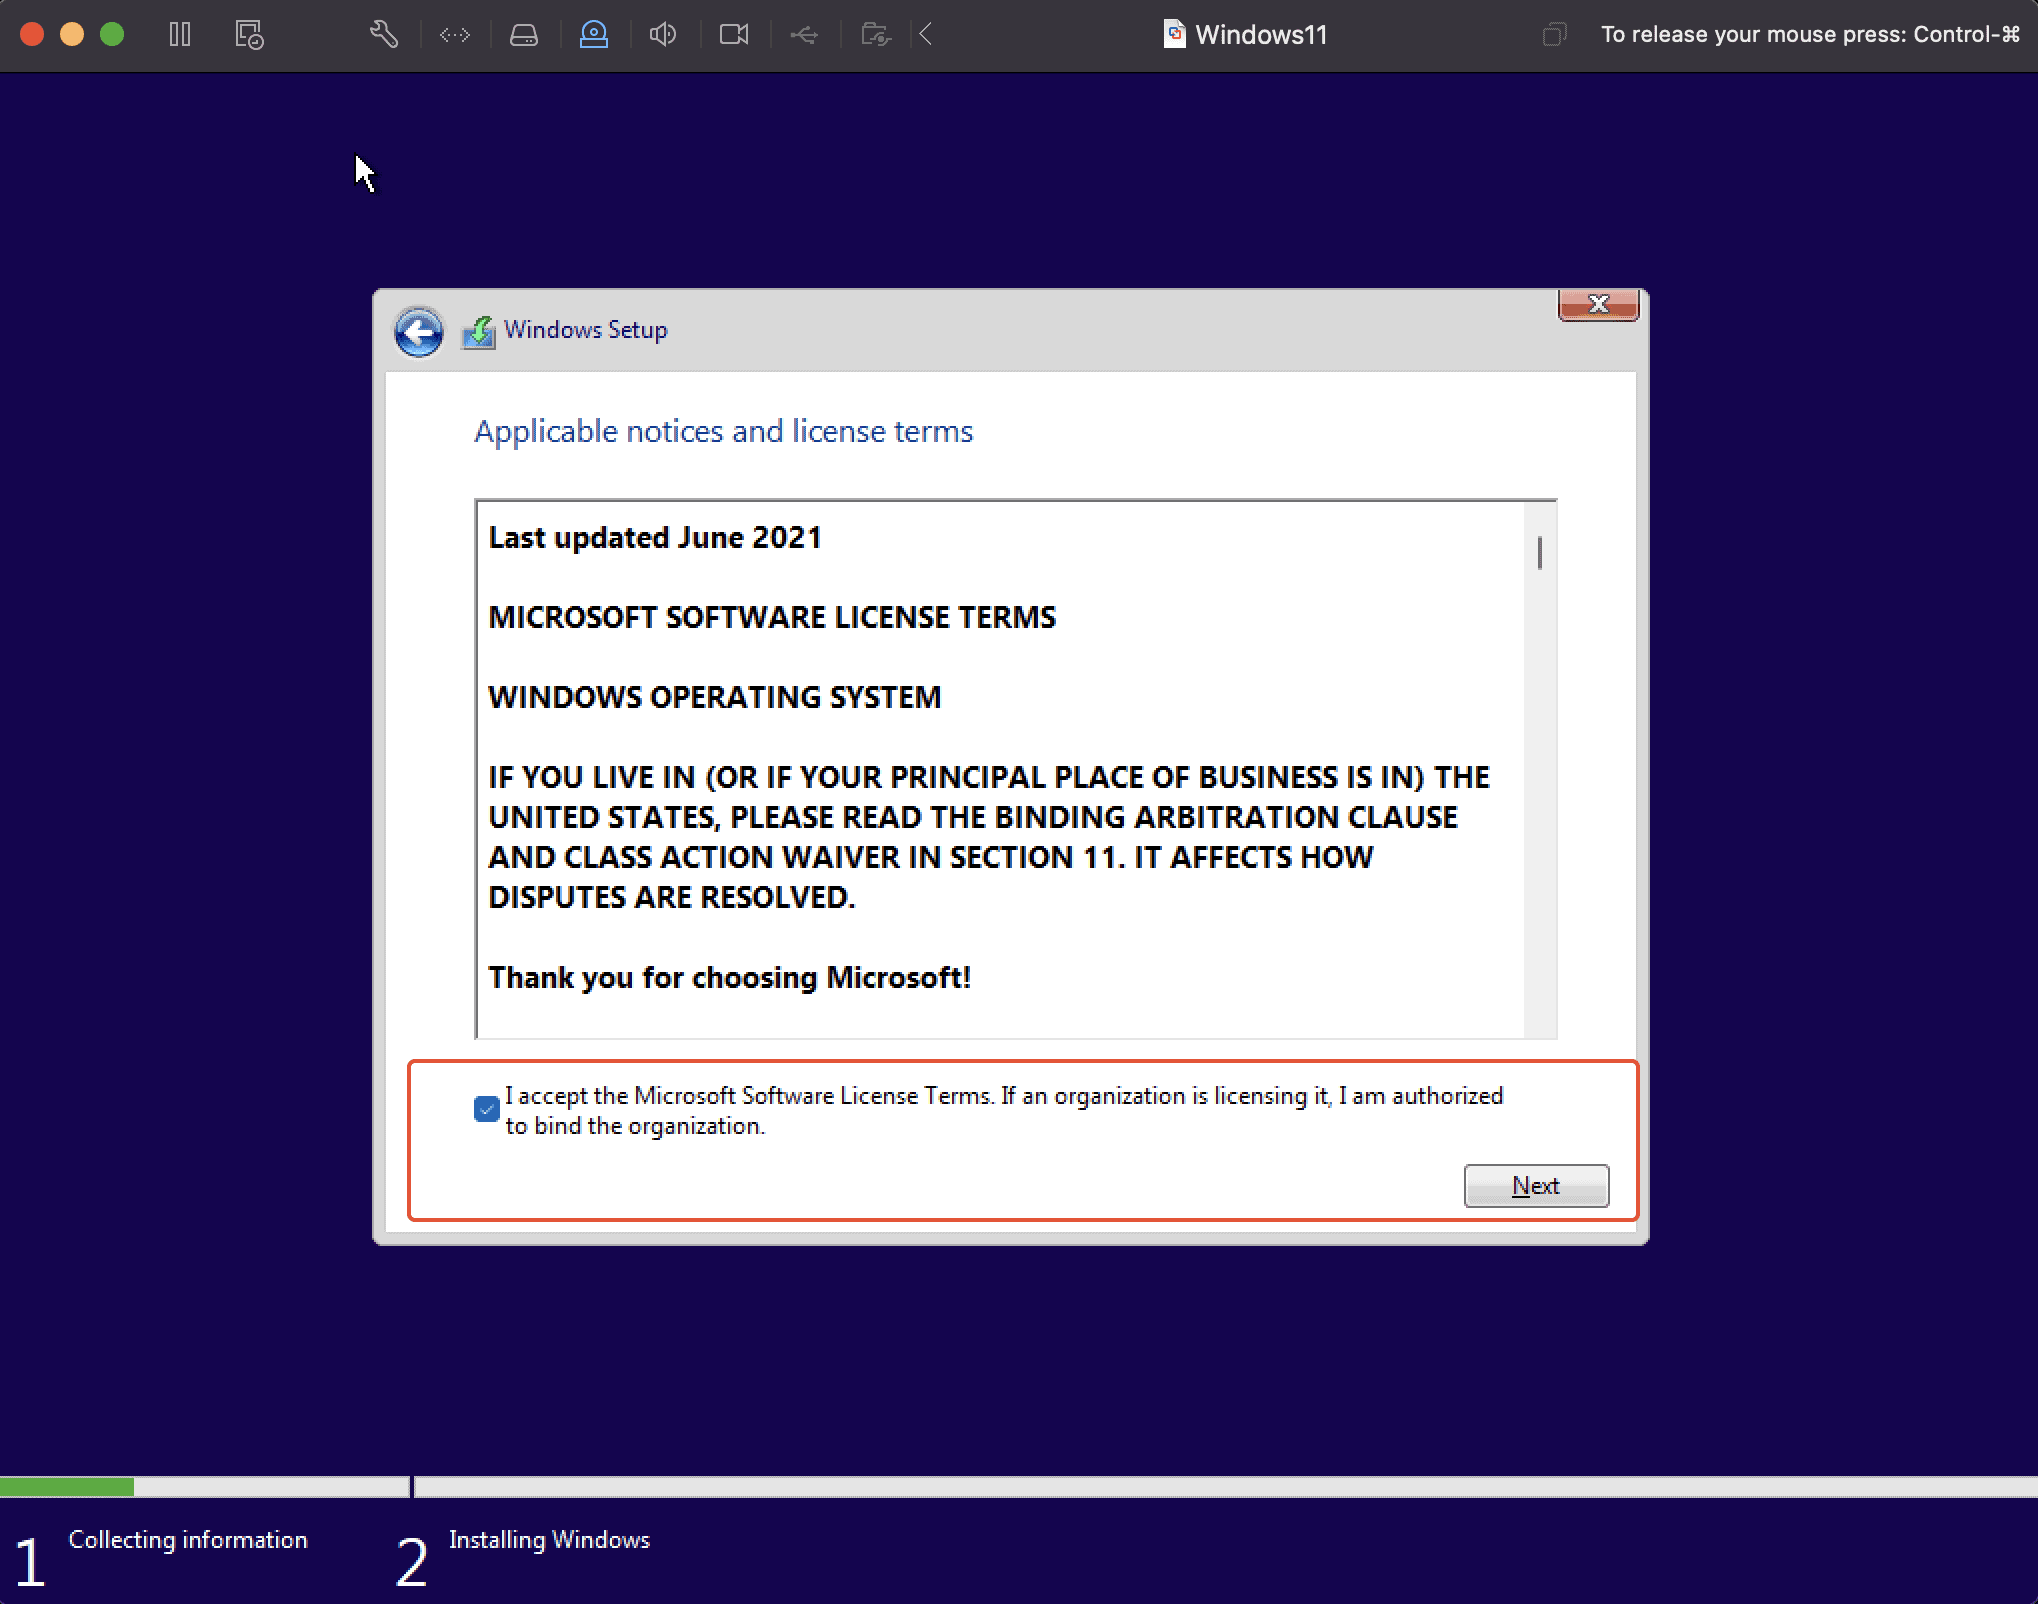The height and width of the screenshot is (1604, 2038).
Task: Click the 'Collecting information' step label
Action: [x=188, y=1540]
